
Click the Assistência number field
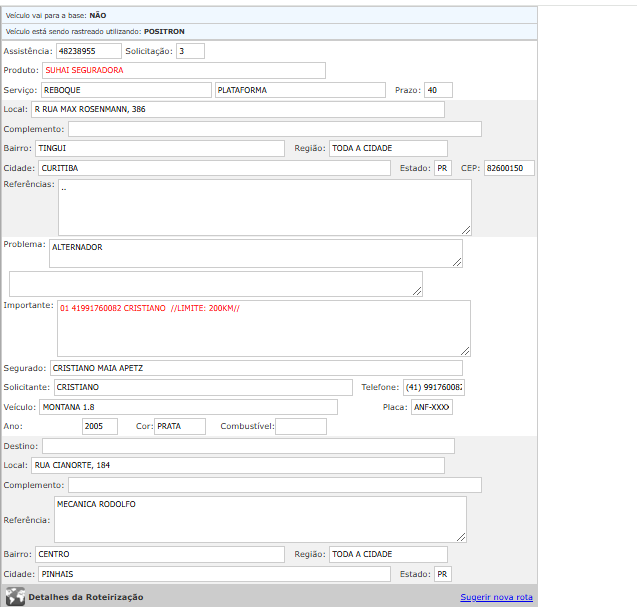point(88,51)
